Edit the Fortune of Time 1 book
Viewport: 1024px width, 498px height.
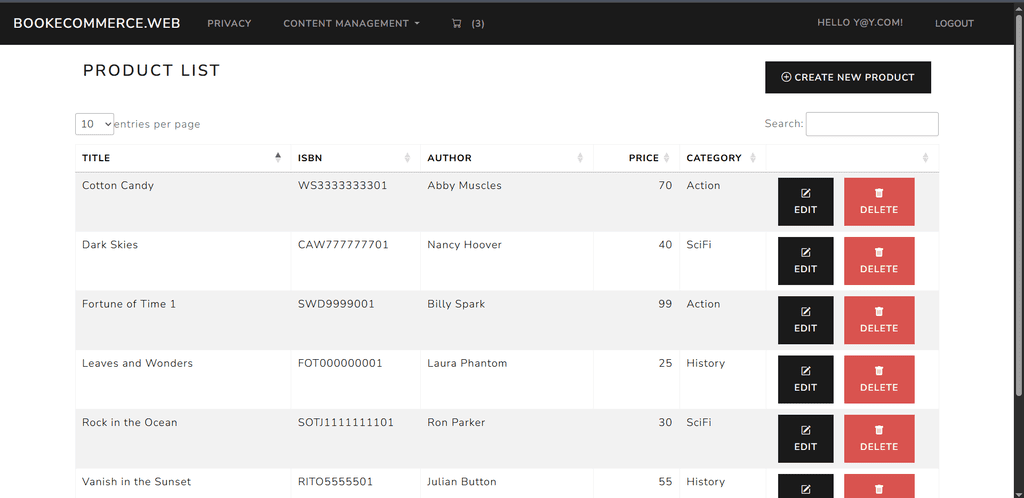[805, 320]
